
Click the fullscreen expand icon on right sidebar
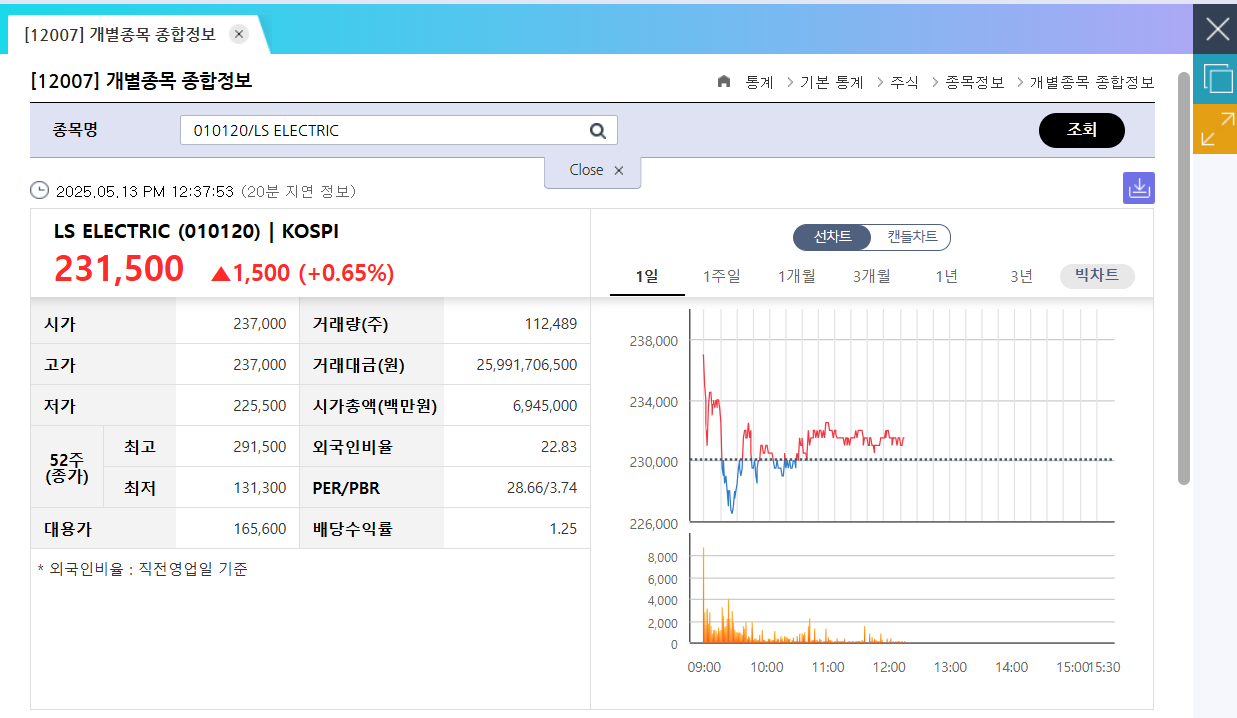tap(1215, 129)
